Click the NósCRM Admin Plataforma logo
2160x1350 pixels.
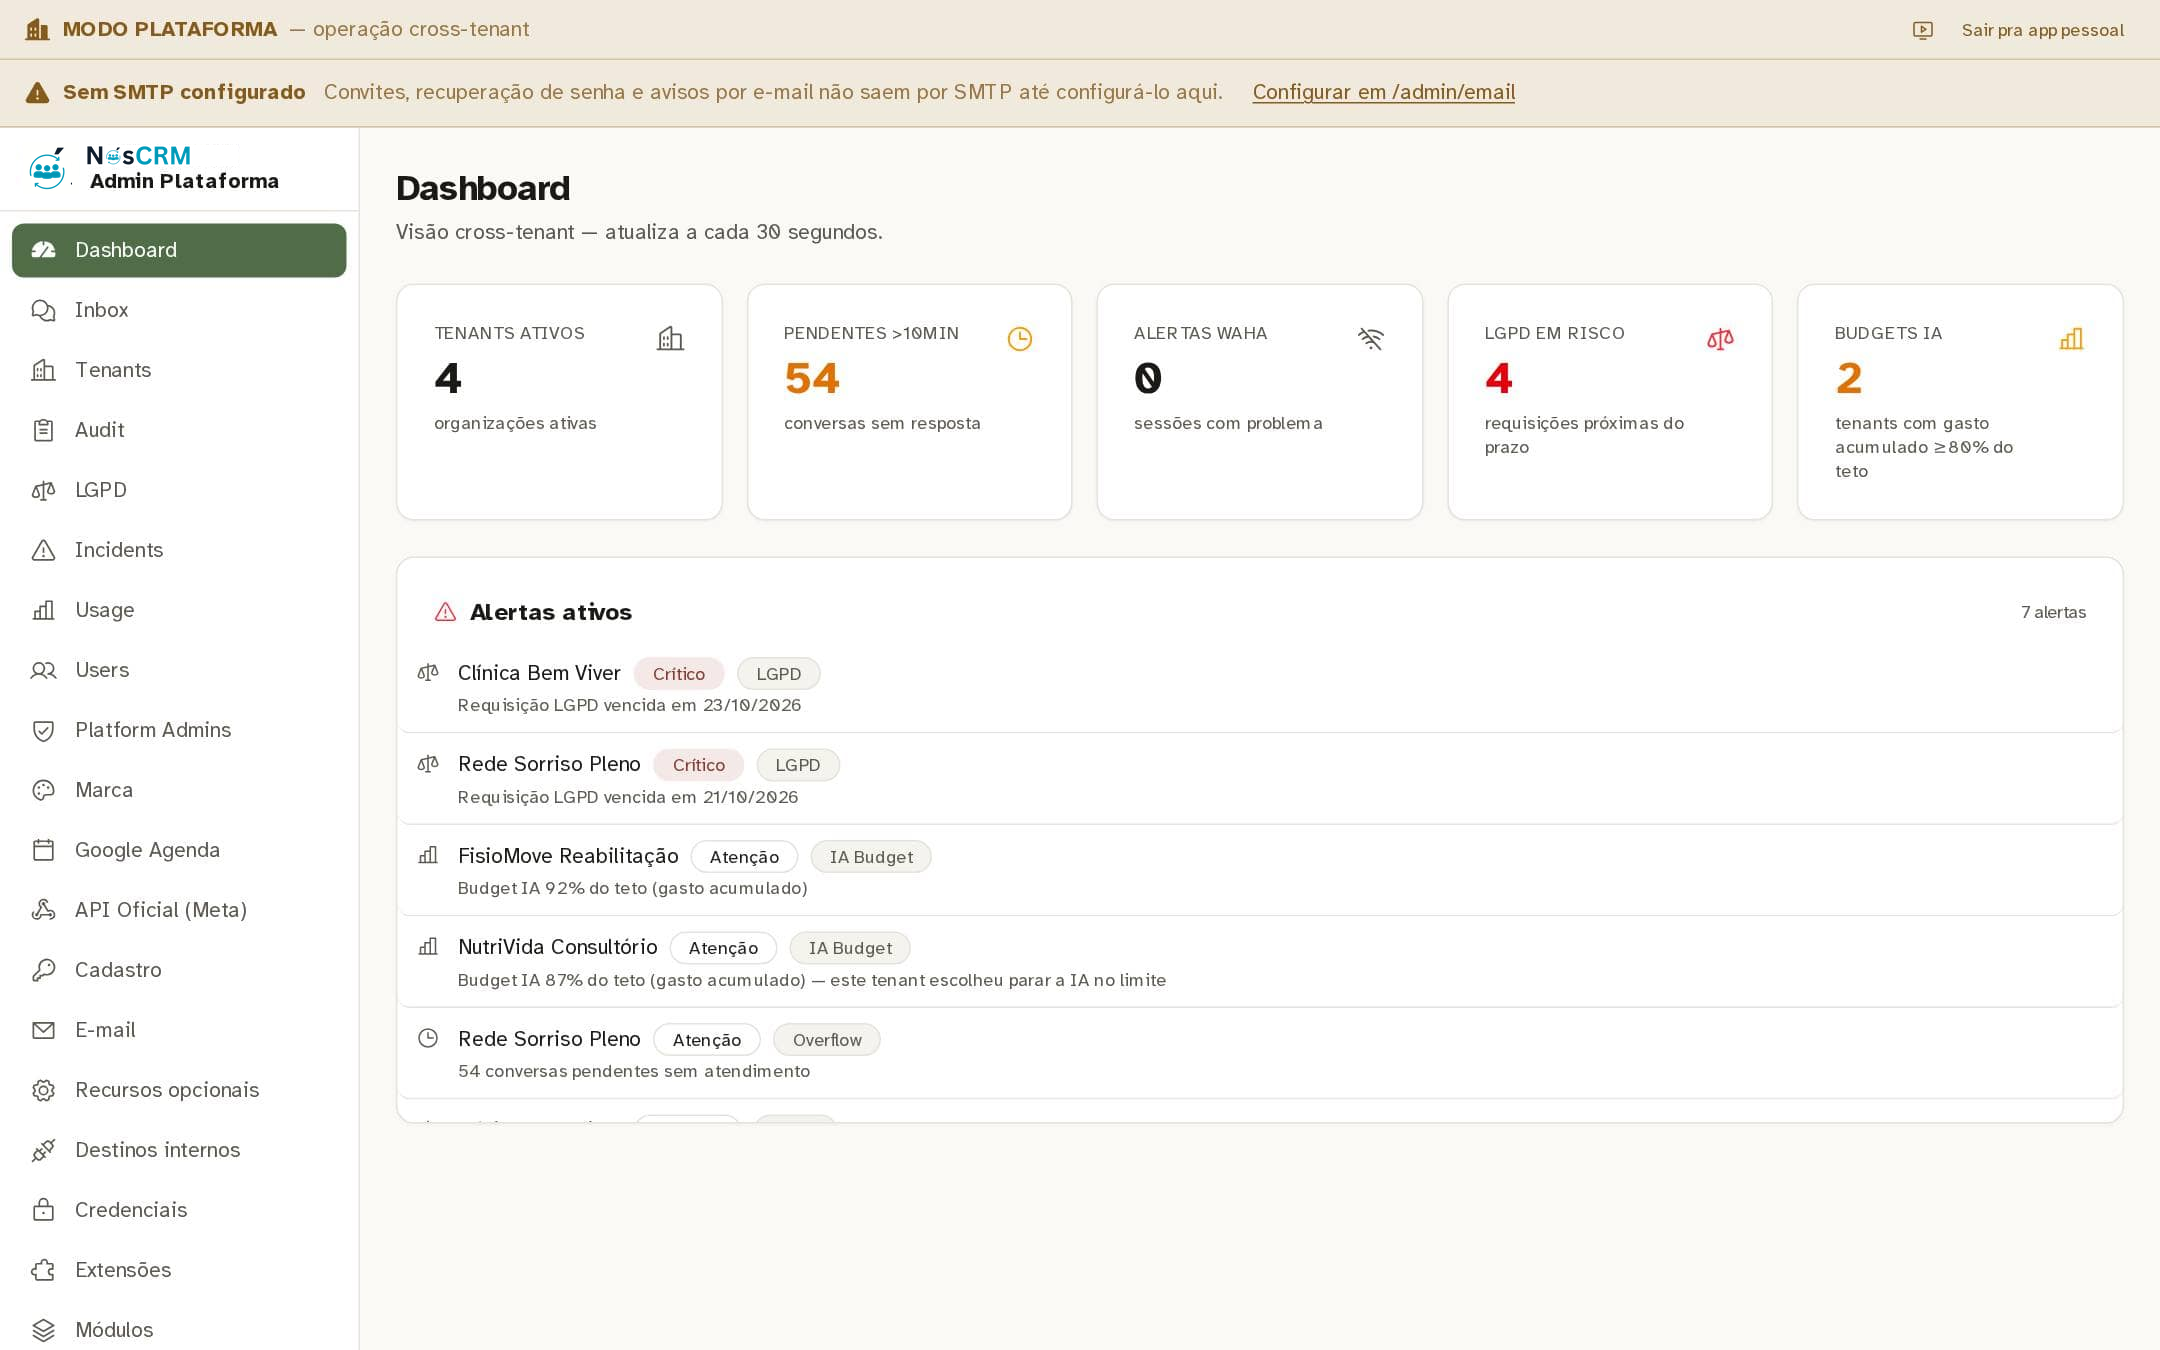[x=155, y=168]
